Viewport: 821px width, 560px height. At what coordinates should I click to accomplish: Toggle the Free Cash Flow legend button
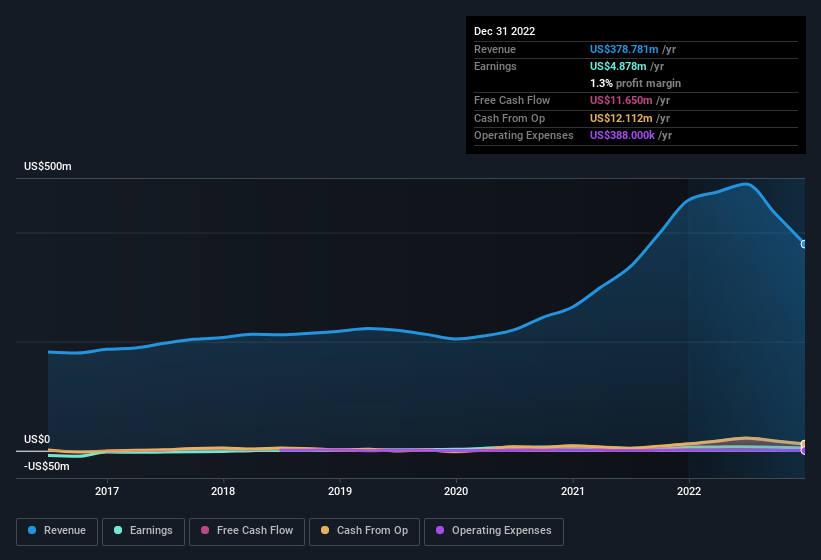(247, 531)
